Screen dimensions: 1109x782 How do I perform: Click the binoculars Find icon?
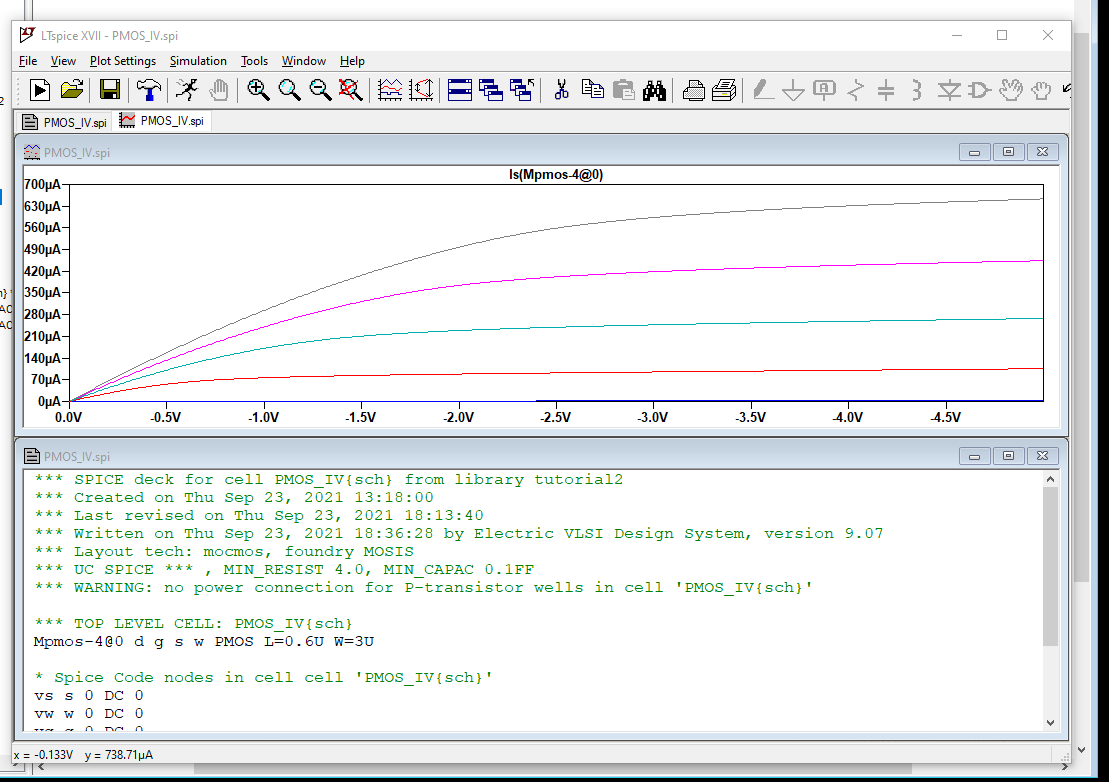(654, 90)
